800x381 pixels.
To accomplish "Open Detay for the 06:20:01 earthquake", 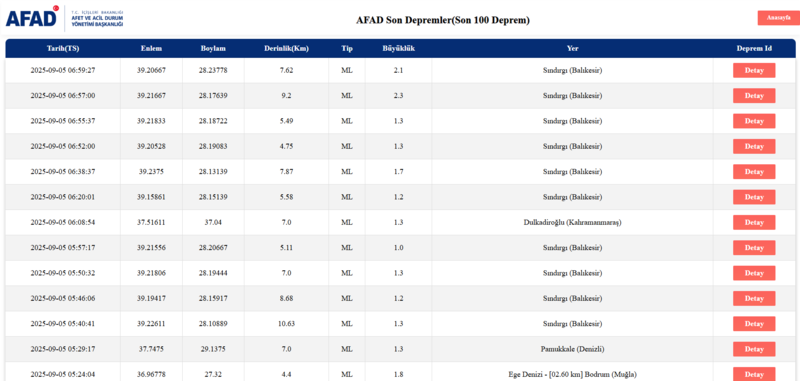I will pyautogui.click(x=754, y=197).
